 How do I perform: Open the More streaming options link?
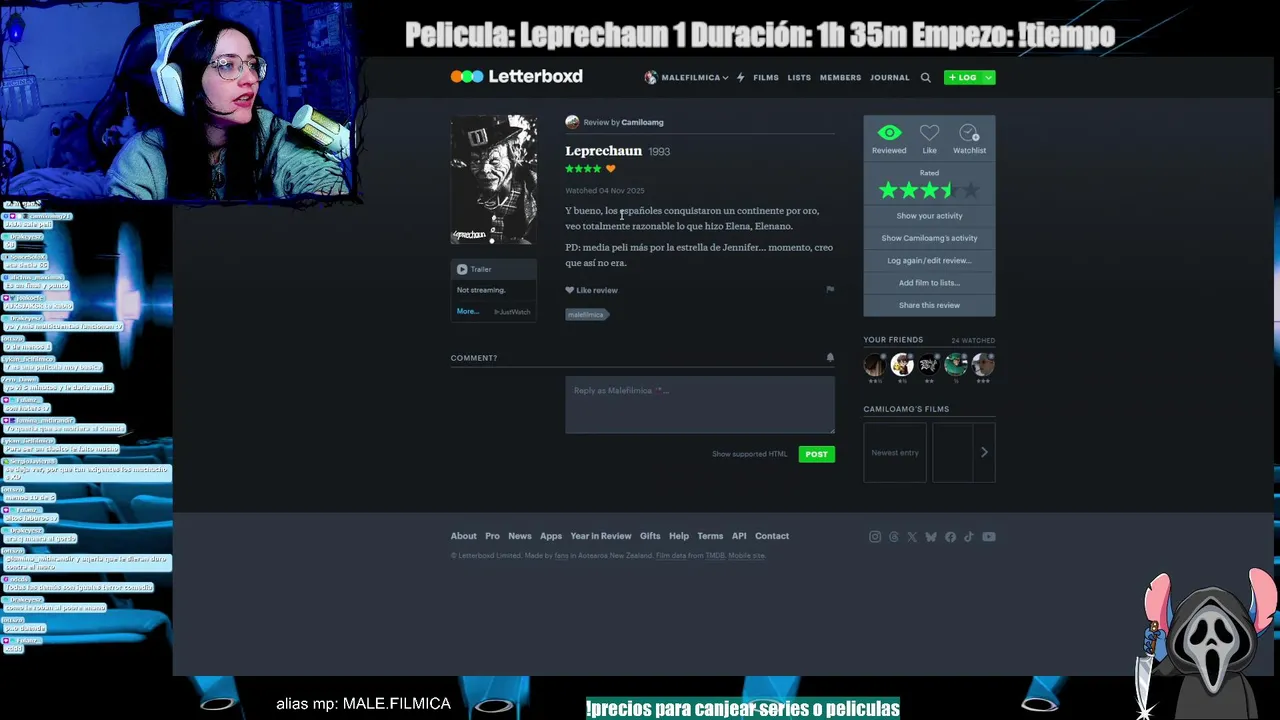[x=468, y=311]
